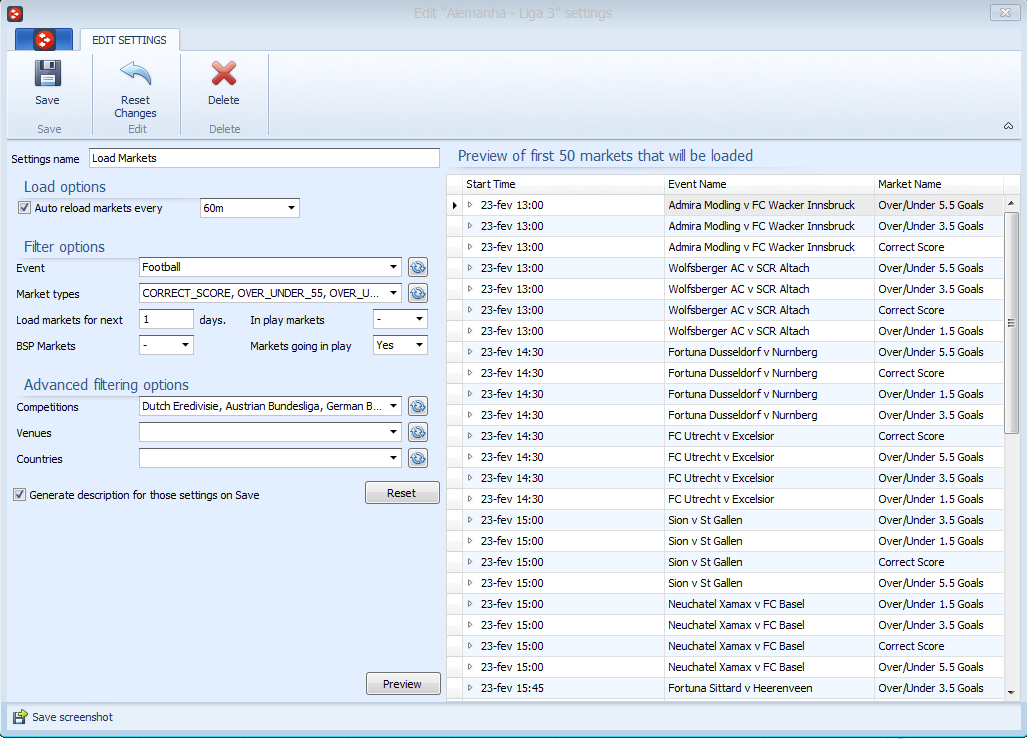Refresh the Event list
The image size is (1027, 739).
418,267
